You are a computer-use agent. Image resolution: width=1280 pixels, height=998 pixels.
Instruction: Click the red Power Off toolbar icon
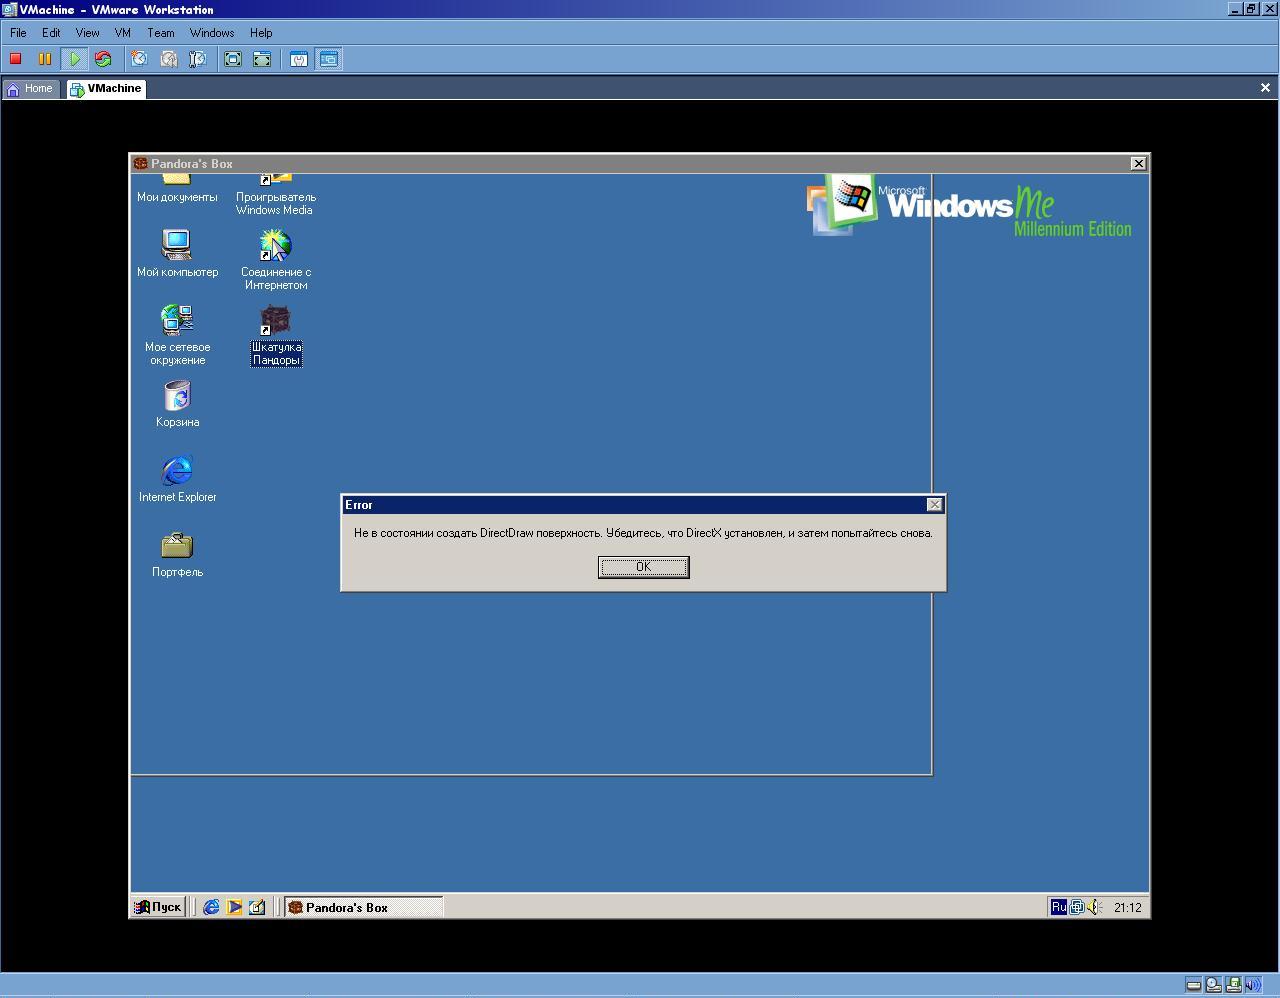(x=16, y=59)
